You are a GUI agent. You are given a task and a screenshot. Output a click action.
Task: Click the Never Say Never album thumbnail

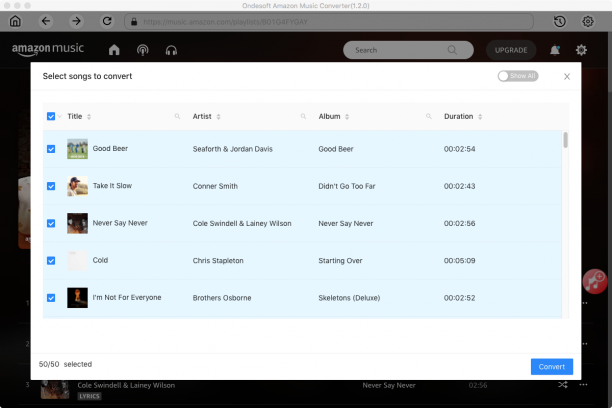tap(77, 223)
